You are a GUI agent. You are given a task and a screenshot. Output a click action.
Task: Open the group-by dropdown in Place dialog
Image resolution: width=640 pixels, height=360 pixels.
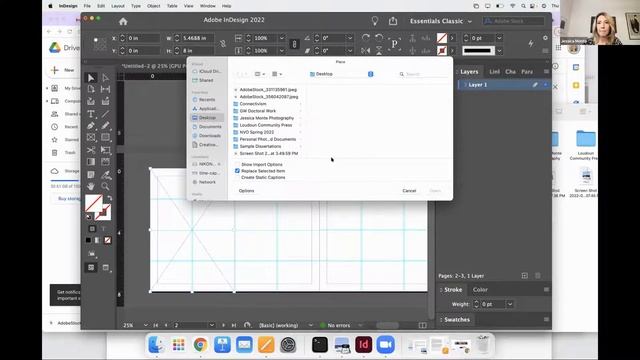click(x=277, y=74)
